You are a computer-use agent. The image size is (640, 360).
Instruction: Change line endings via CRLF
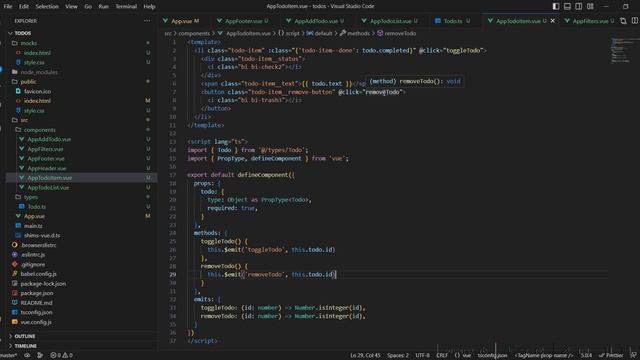click(442, 356)
